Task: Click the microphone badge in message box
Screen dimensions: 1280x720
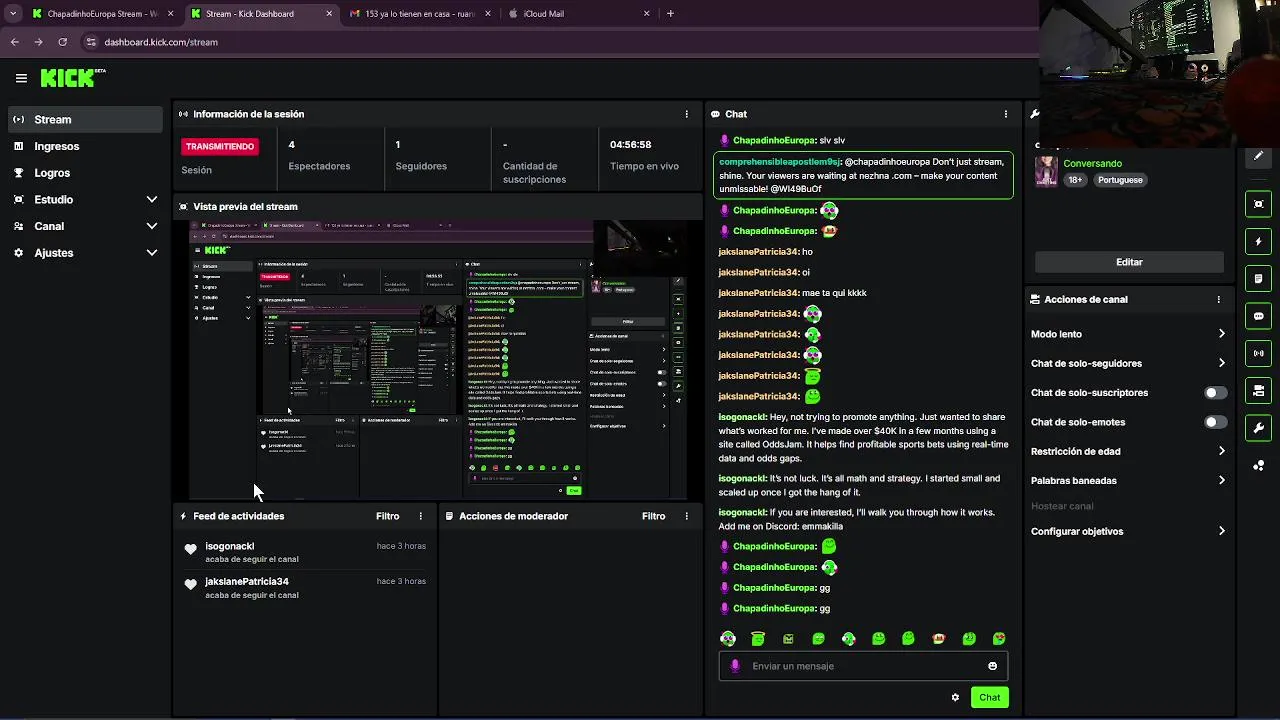Action: coord(735,666)
